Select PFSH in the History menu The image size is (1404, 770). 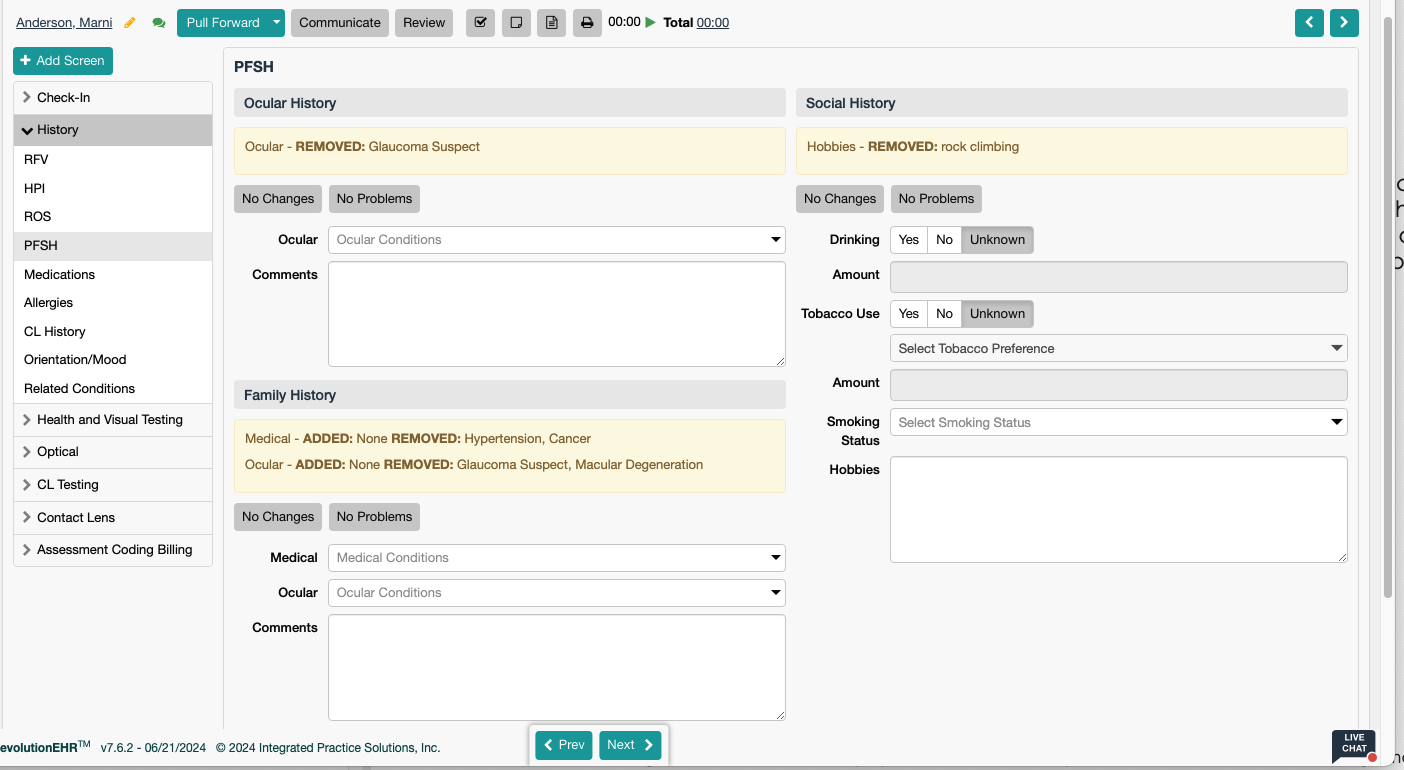[x=113, y=246]
